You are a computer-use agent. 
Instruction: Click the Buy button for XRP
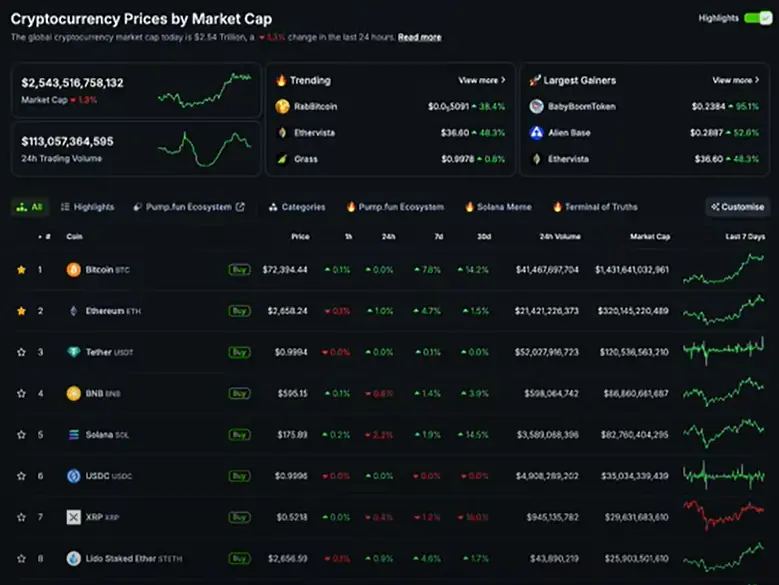239,517
